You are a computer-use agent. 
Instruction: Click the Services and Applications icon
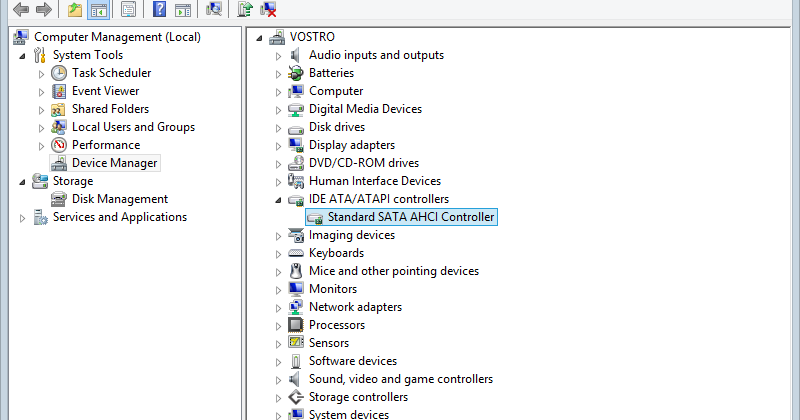click(x=40, y=217)
